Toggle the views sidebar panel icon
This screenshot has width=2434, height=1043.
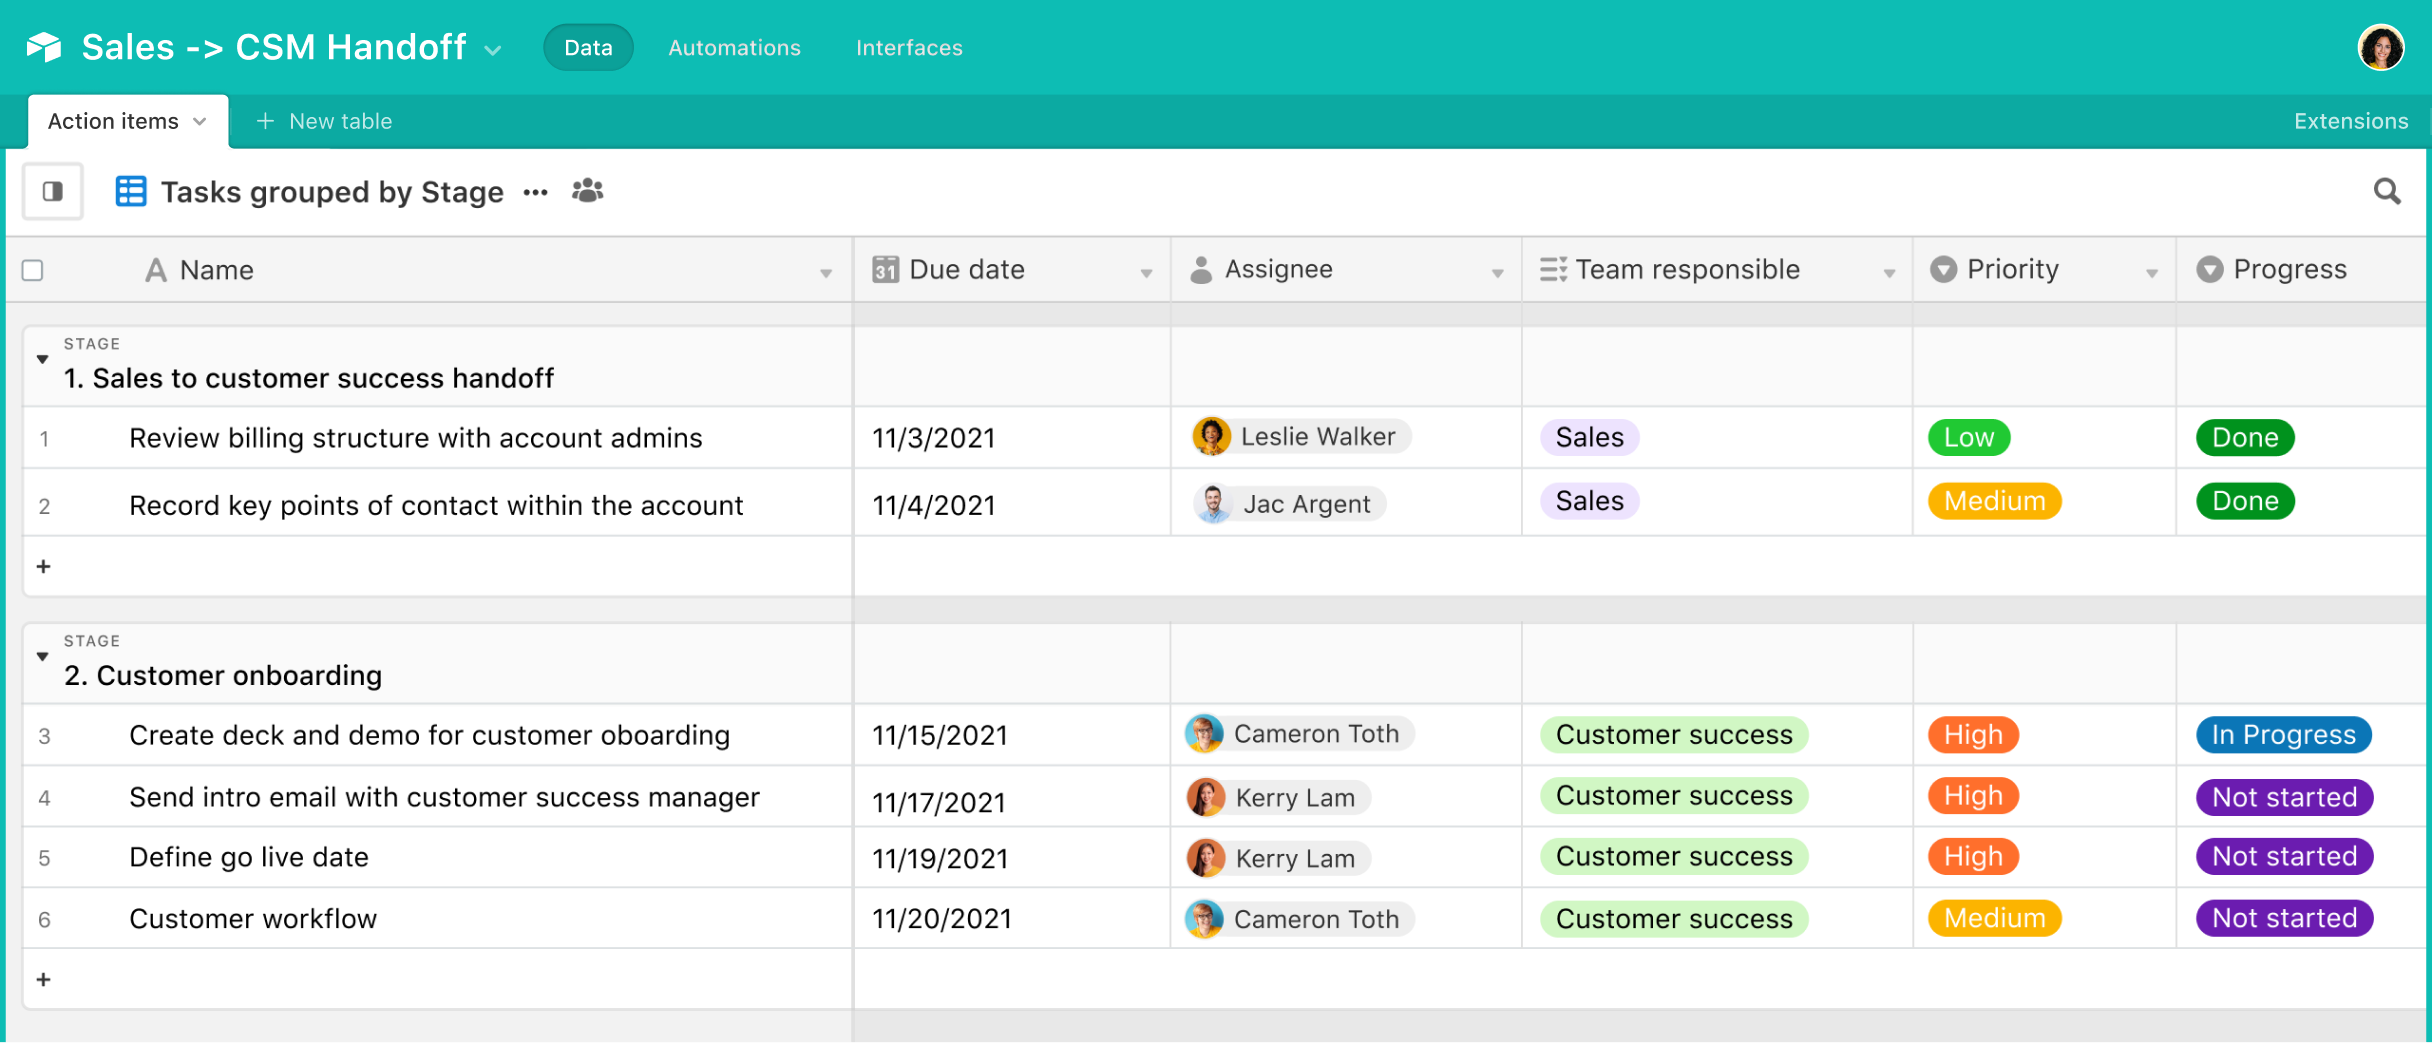click(53, 191)
